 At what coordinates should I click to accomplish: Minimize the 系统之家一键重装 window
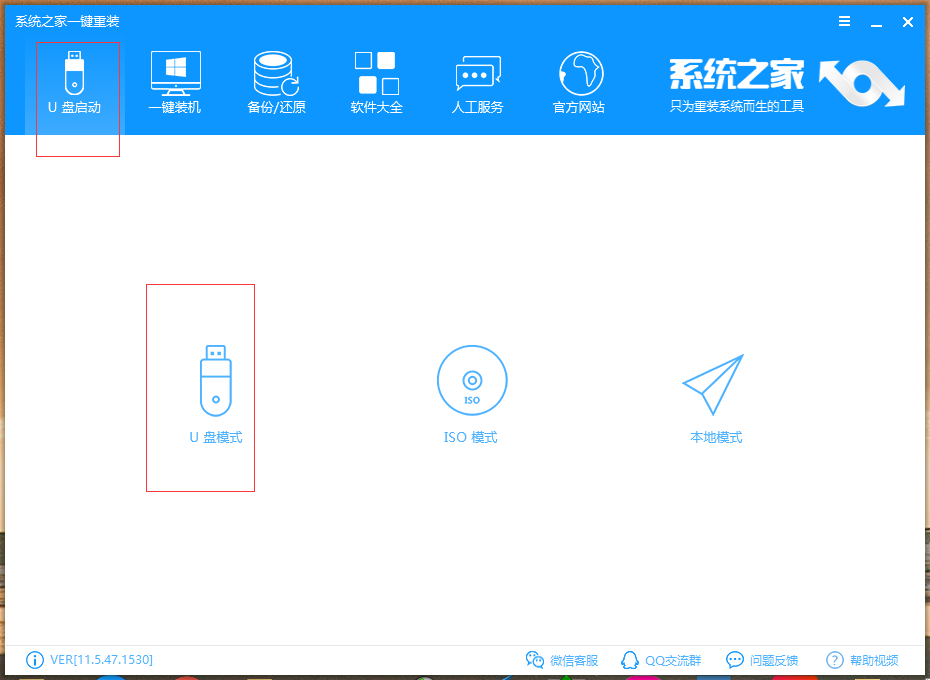876,21
